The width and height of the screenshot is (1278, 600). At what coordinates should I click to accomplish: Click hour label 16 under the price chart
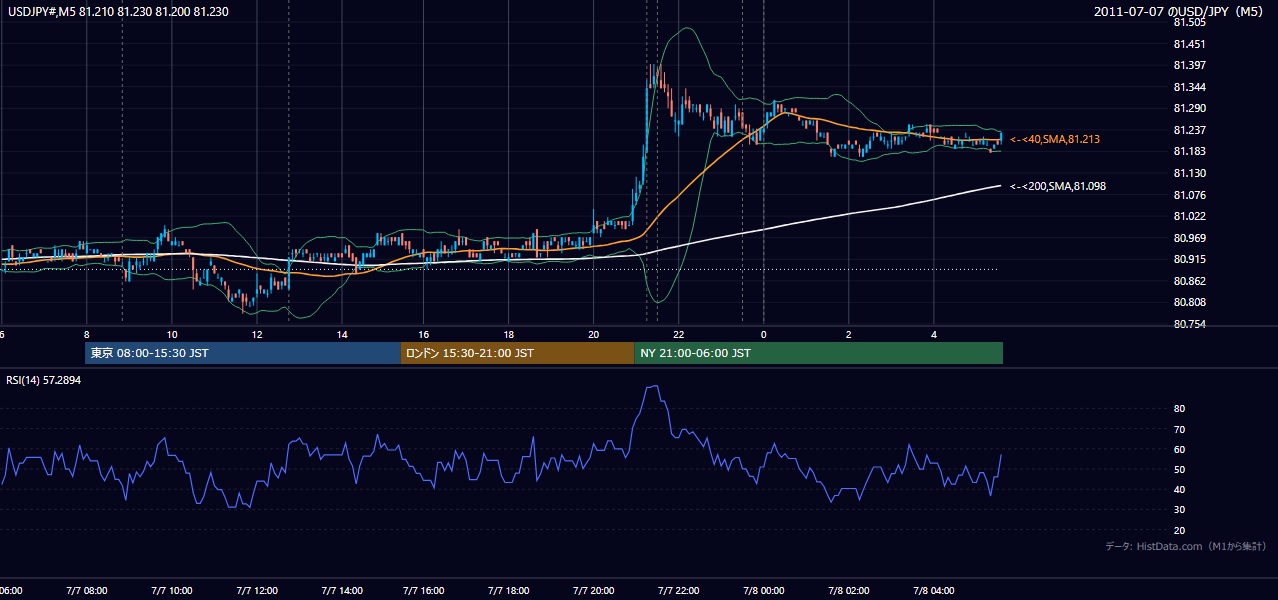424,334
